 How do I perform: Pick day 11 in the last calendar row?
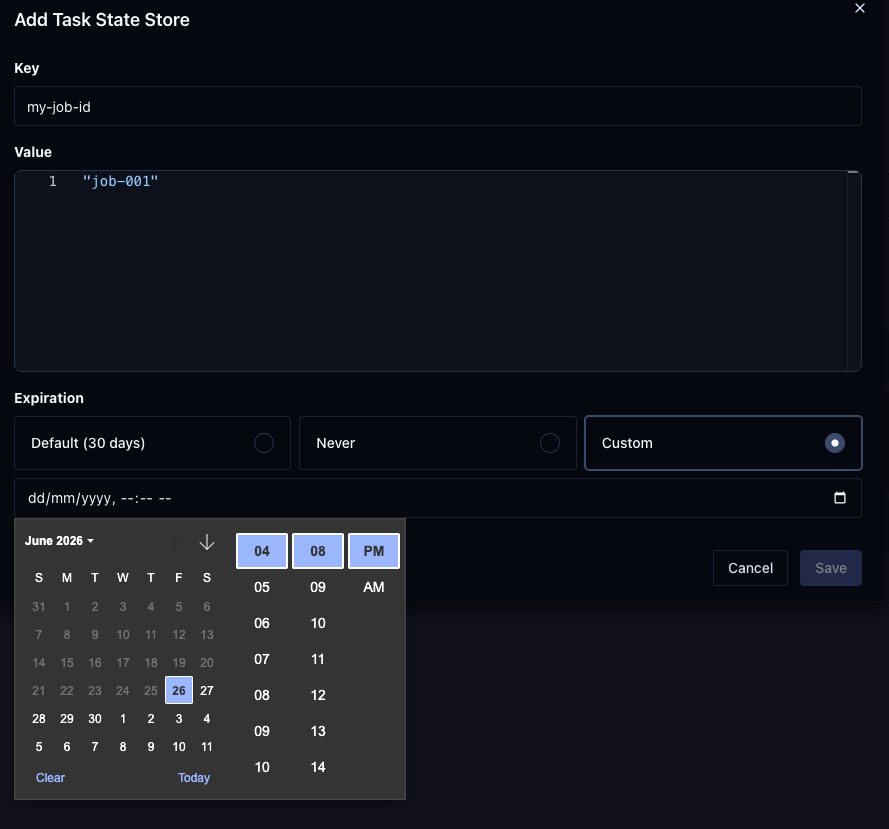pos(207,747)
